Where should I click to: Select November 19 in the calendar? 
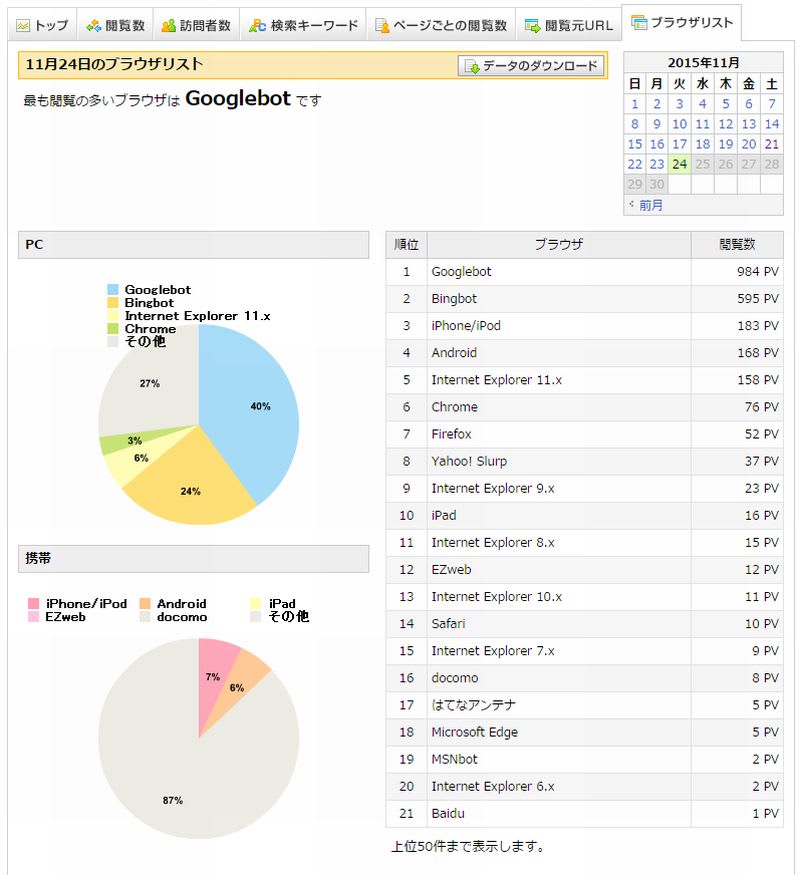725,144
